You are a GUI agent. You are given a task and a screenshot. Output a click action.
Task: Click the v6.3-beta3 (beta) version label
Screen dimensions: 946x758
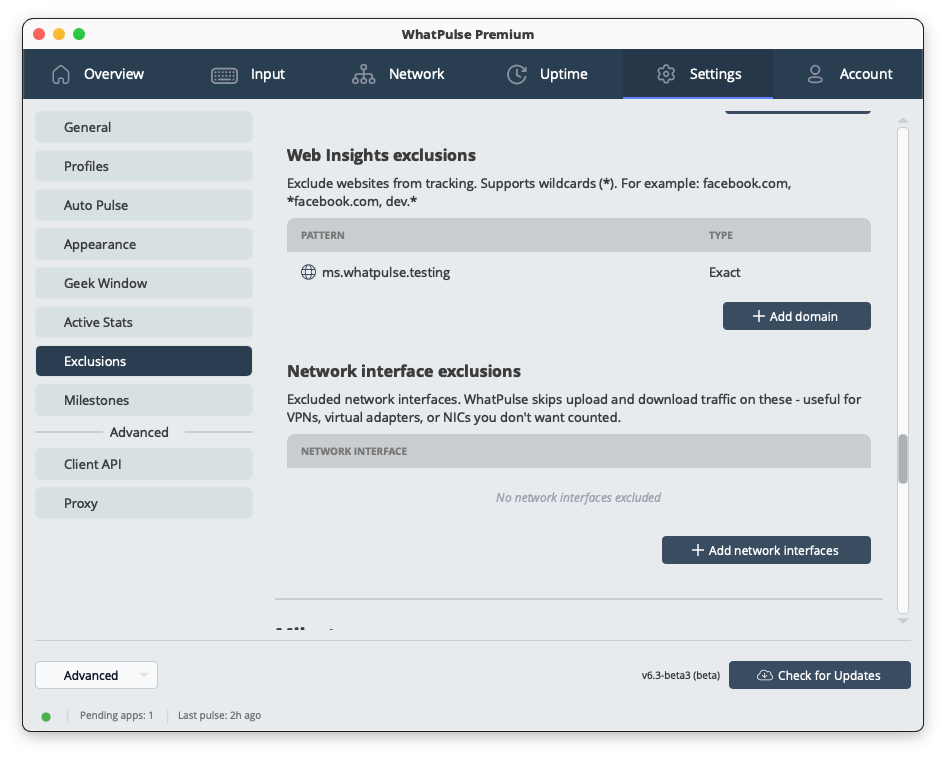point(681,675)
